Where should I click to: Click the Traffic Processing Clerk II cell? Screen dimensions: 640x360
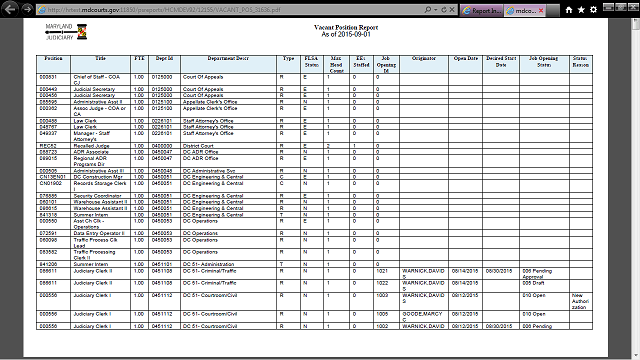click(100, 255)
